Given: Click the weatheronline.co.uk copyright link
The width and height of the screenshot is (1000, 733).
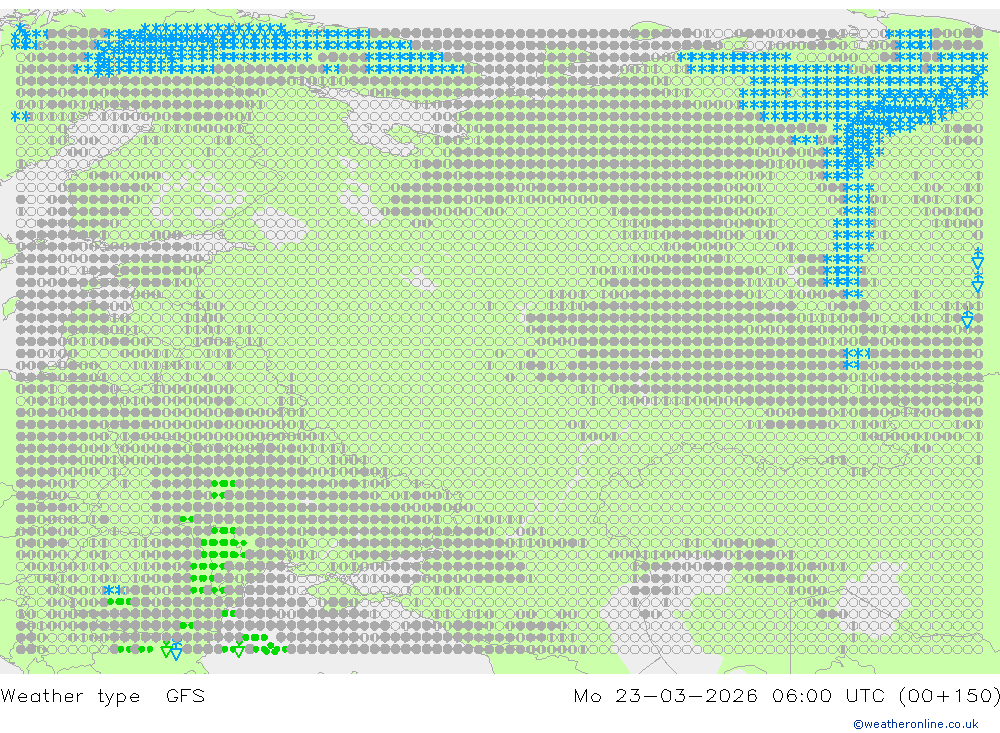Looking at the screenshot, I should pos(916,724).
